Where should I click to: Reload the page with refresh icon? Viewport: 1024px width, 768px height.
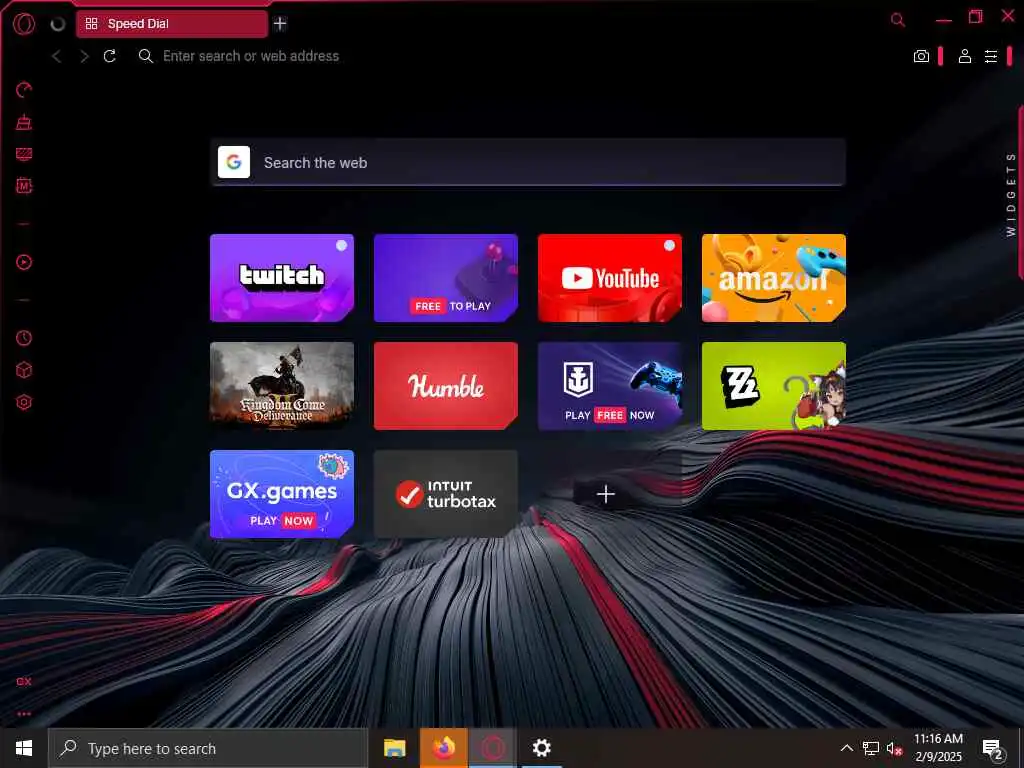pyautogui.click(x=110, y=56)
